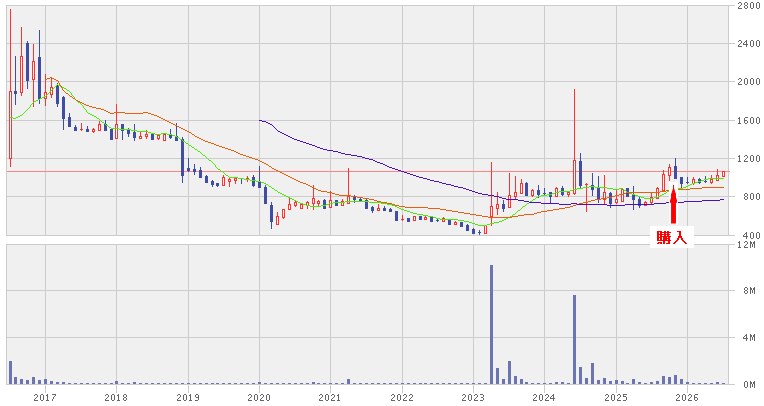Click the tallest volume bar in 2023

[x=491, y=325]
